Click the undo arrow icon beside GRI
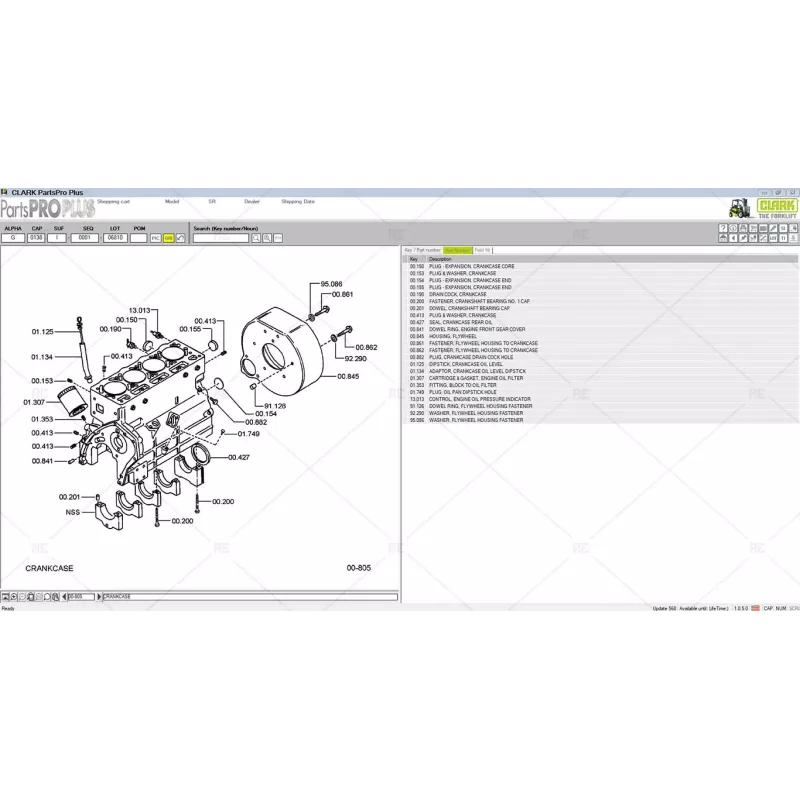 pos(180,238)
